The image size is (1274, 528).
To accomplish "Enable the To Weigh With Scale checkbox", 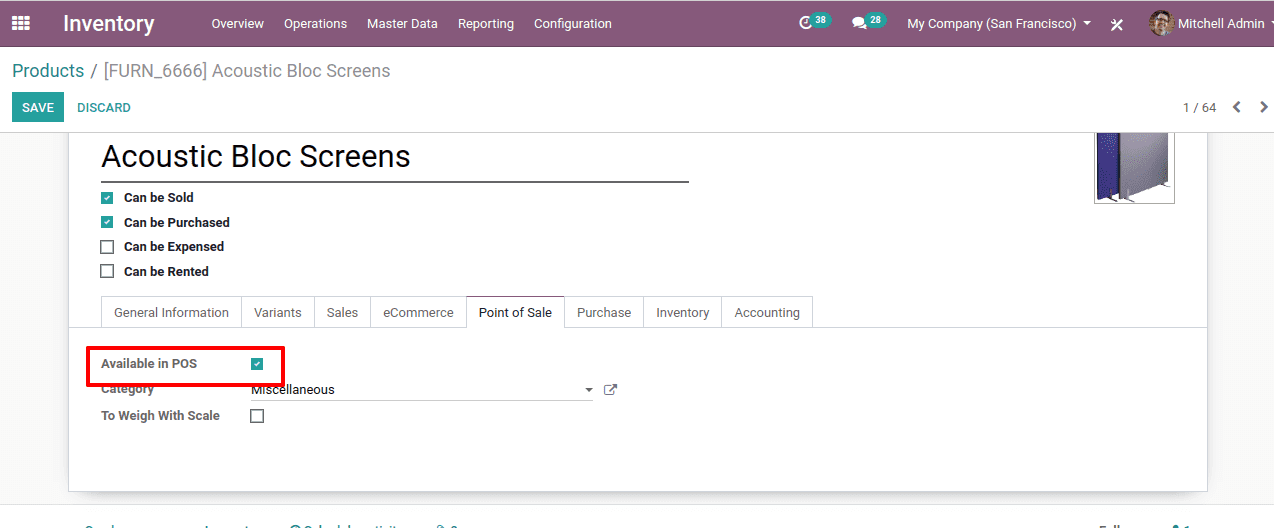I will coord(257,416).
